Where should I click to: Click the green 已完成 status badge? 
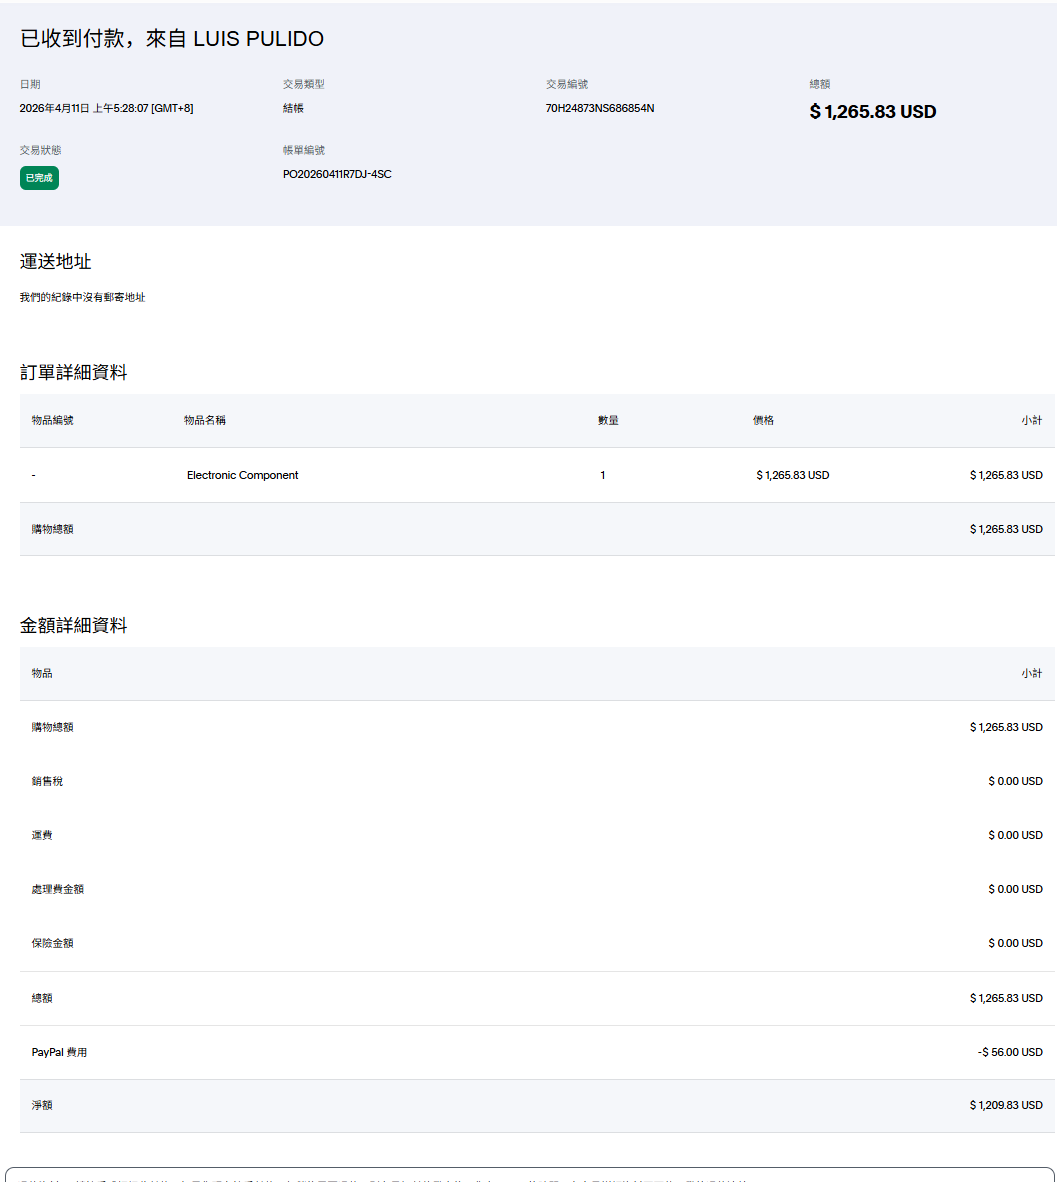(x=39, y=178)
